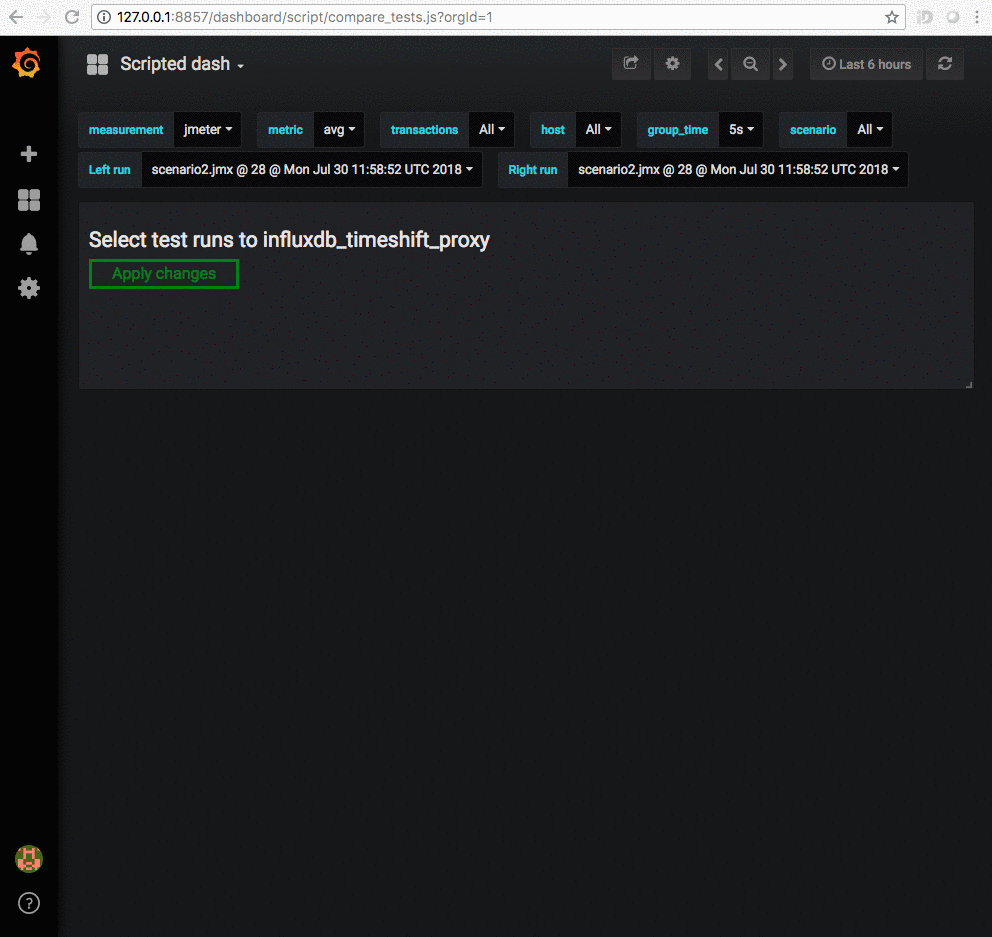Image resolution: width=992 pixels, height=937 pixels.
Task: Click the metric variable label
Action: pos(285,130)
